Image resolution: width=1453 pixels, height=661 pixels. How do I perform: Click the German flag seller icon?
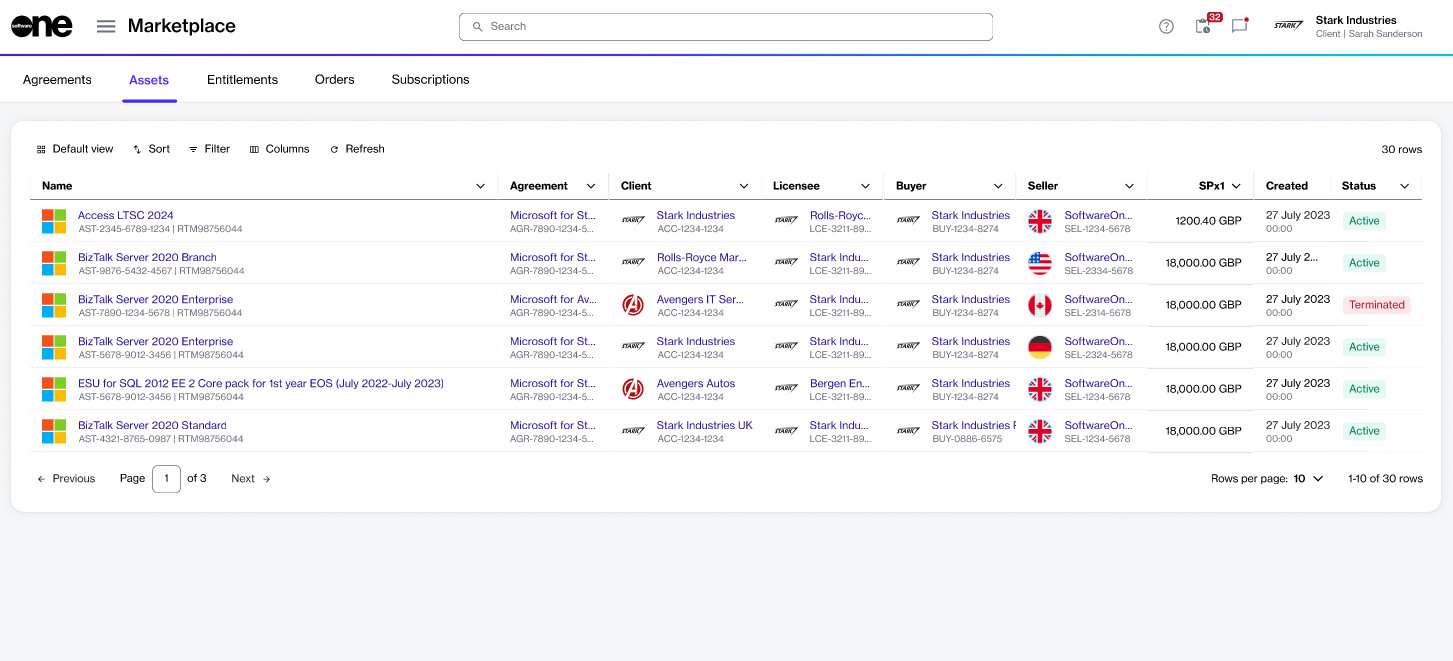(1040, 347)
